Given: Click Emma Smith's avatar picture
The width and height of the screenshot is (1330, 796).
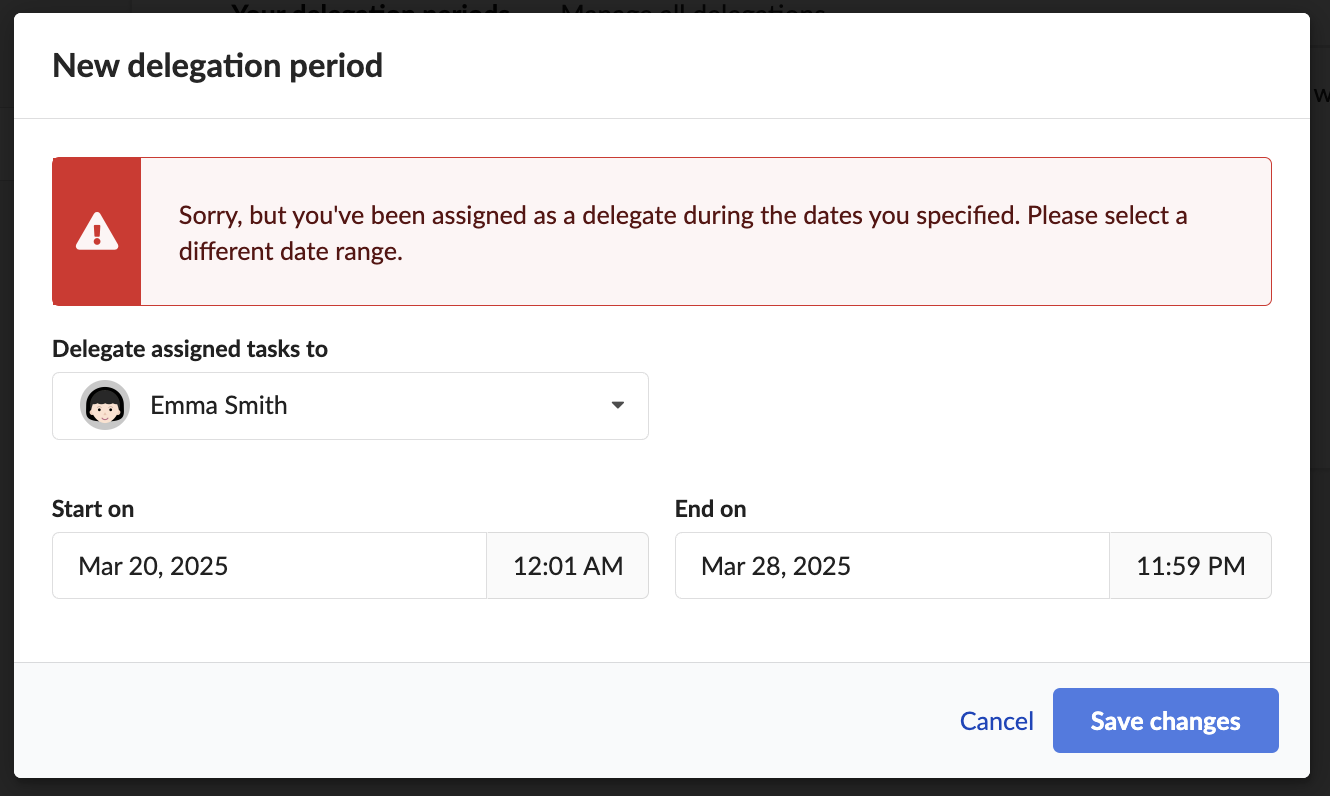Looking at the screenshot, I should [x=105, y=405].
